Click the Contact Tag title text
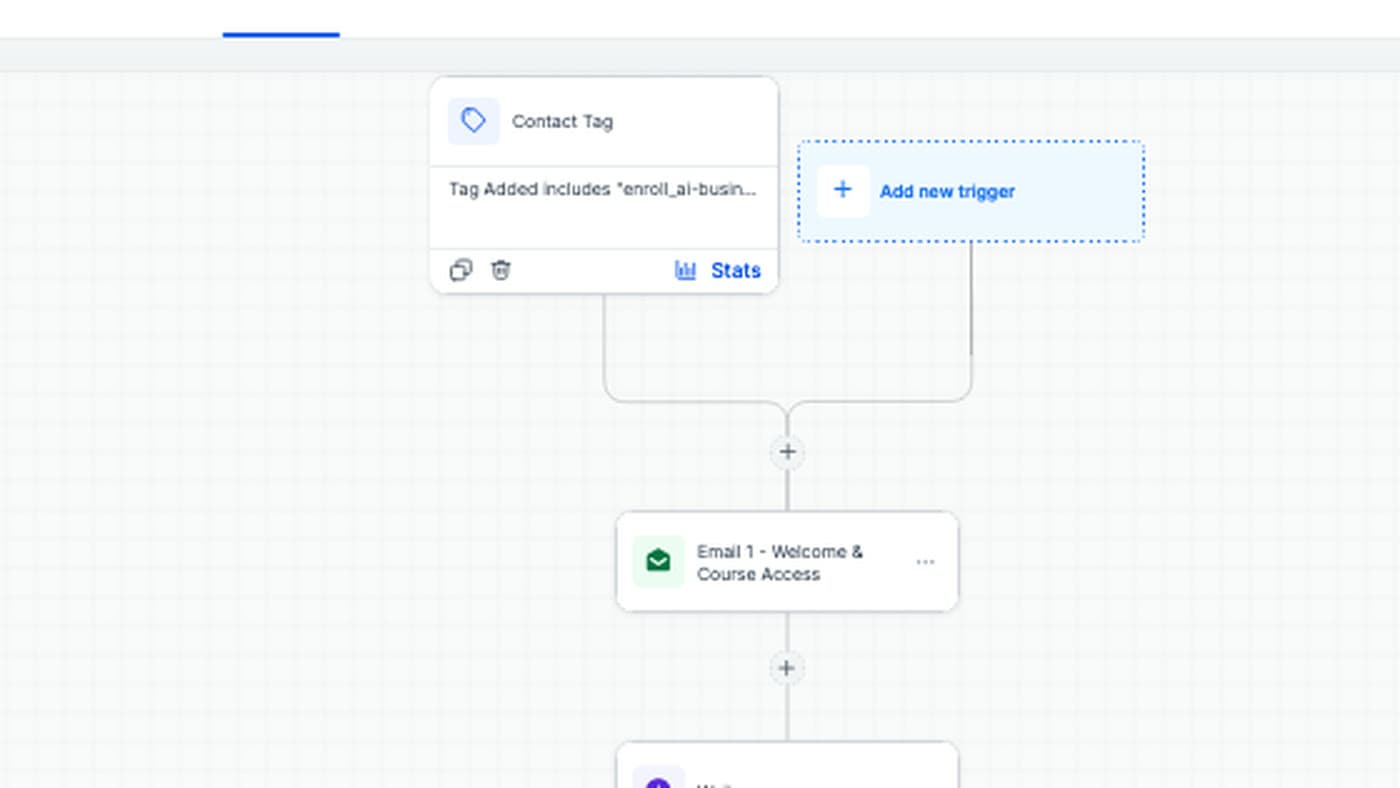 (562, 121)
